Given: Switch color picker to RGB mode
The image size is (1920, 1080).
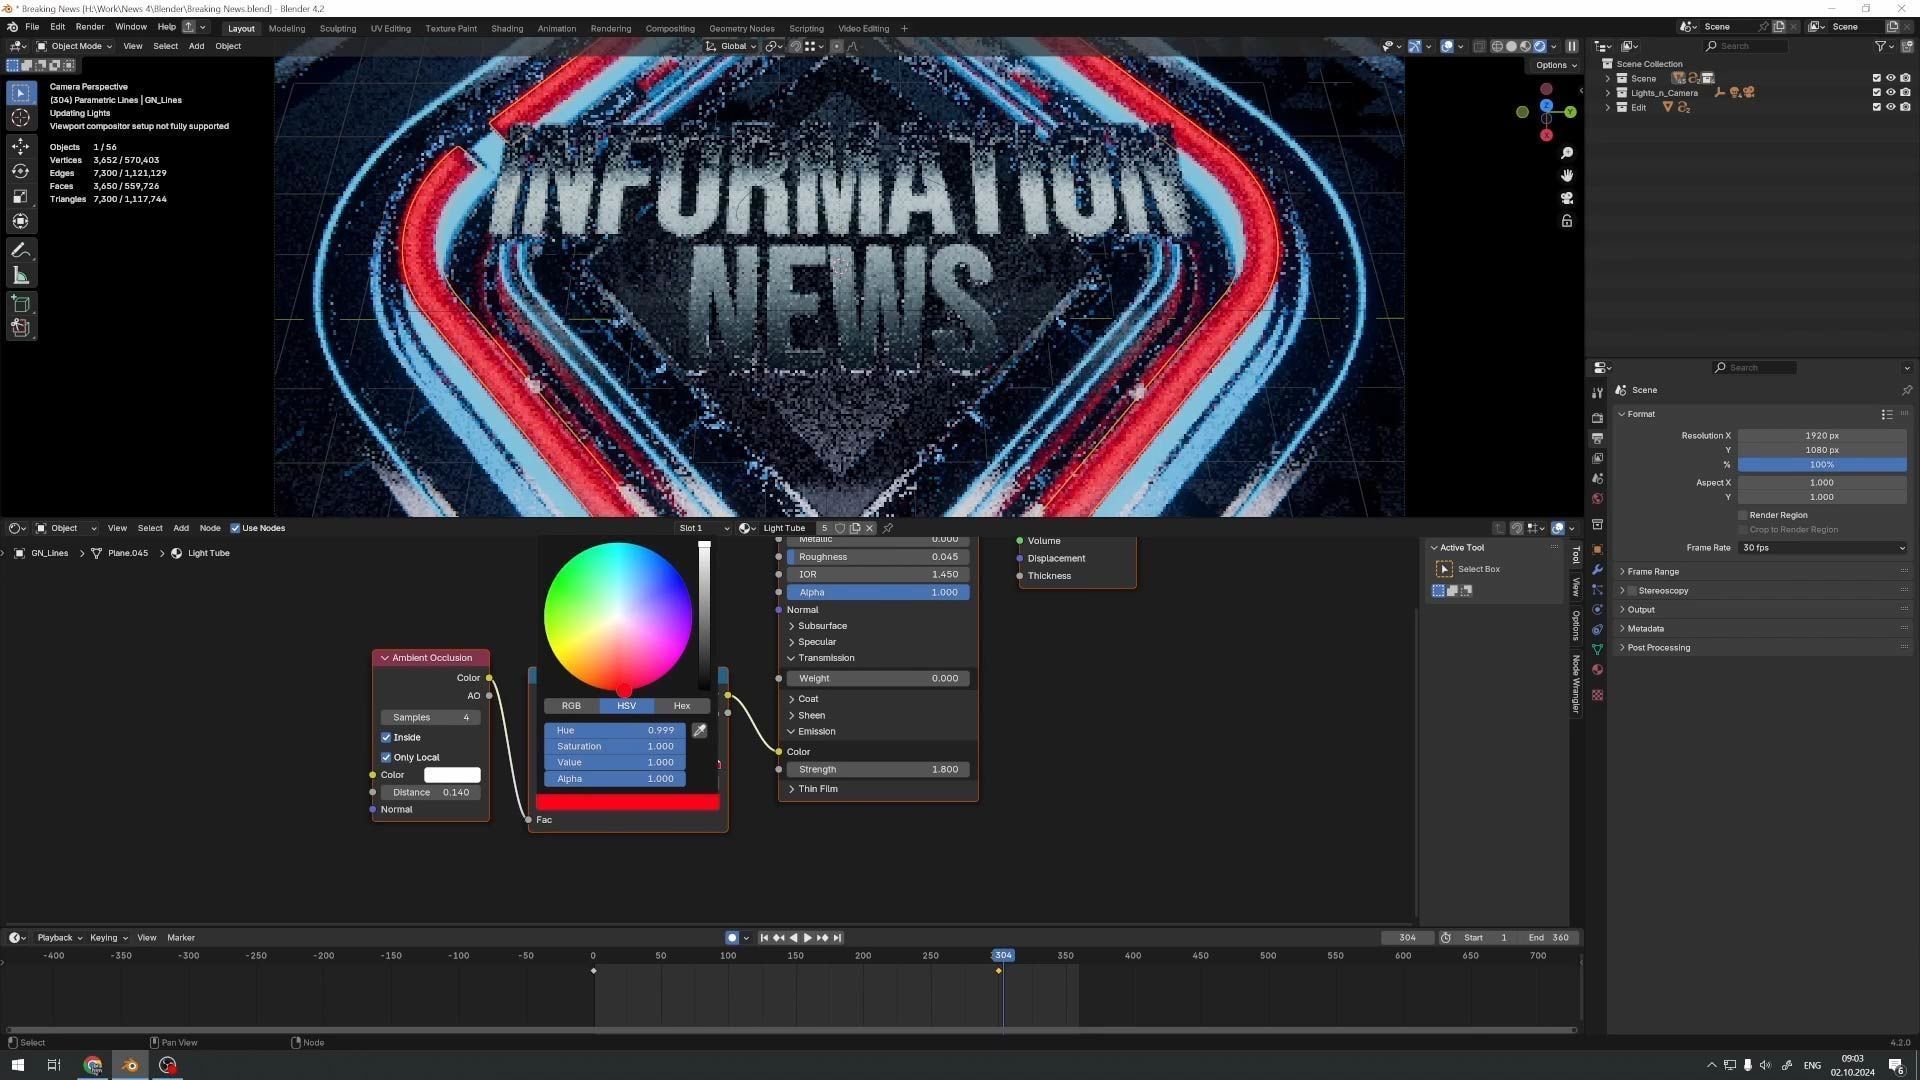Looking at the screenshot, I should (571, 706).
